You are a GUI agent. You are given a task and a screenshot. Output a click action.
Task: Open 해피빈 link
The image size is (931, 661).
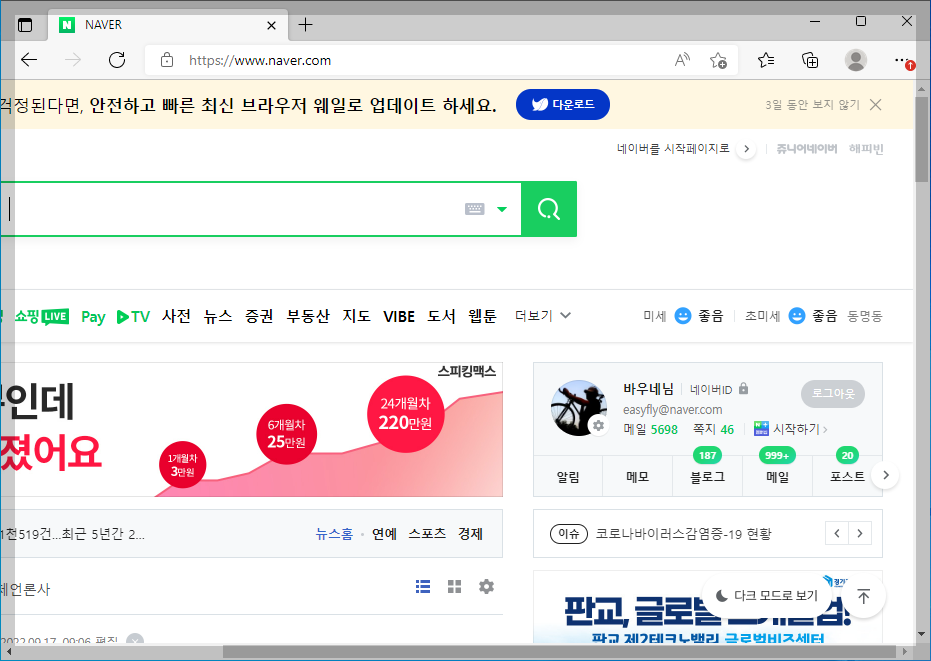(x=866, y=148)
